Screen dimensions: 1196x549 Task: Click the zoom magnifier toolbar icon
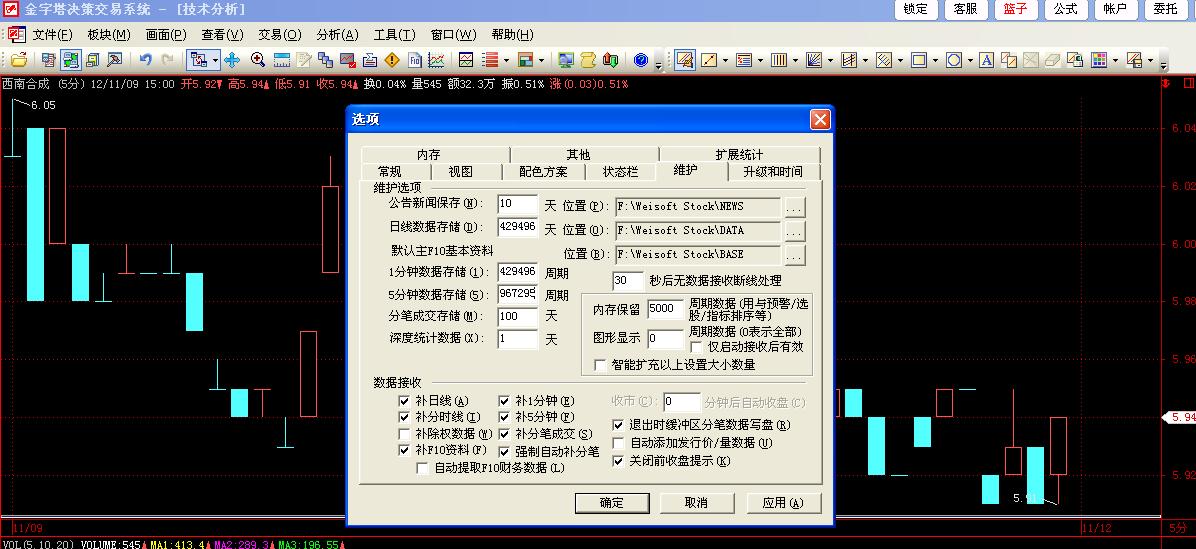point(258,60)
